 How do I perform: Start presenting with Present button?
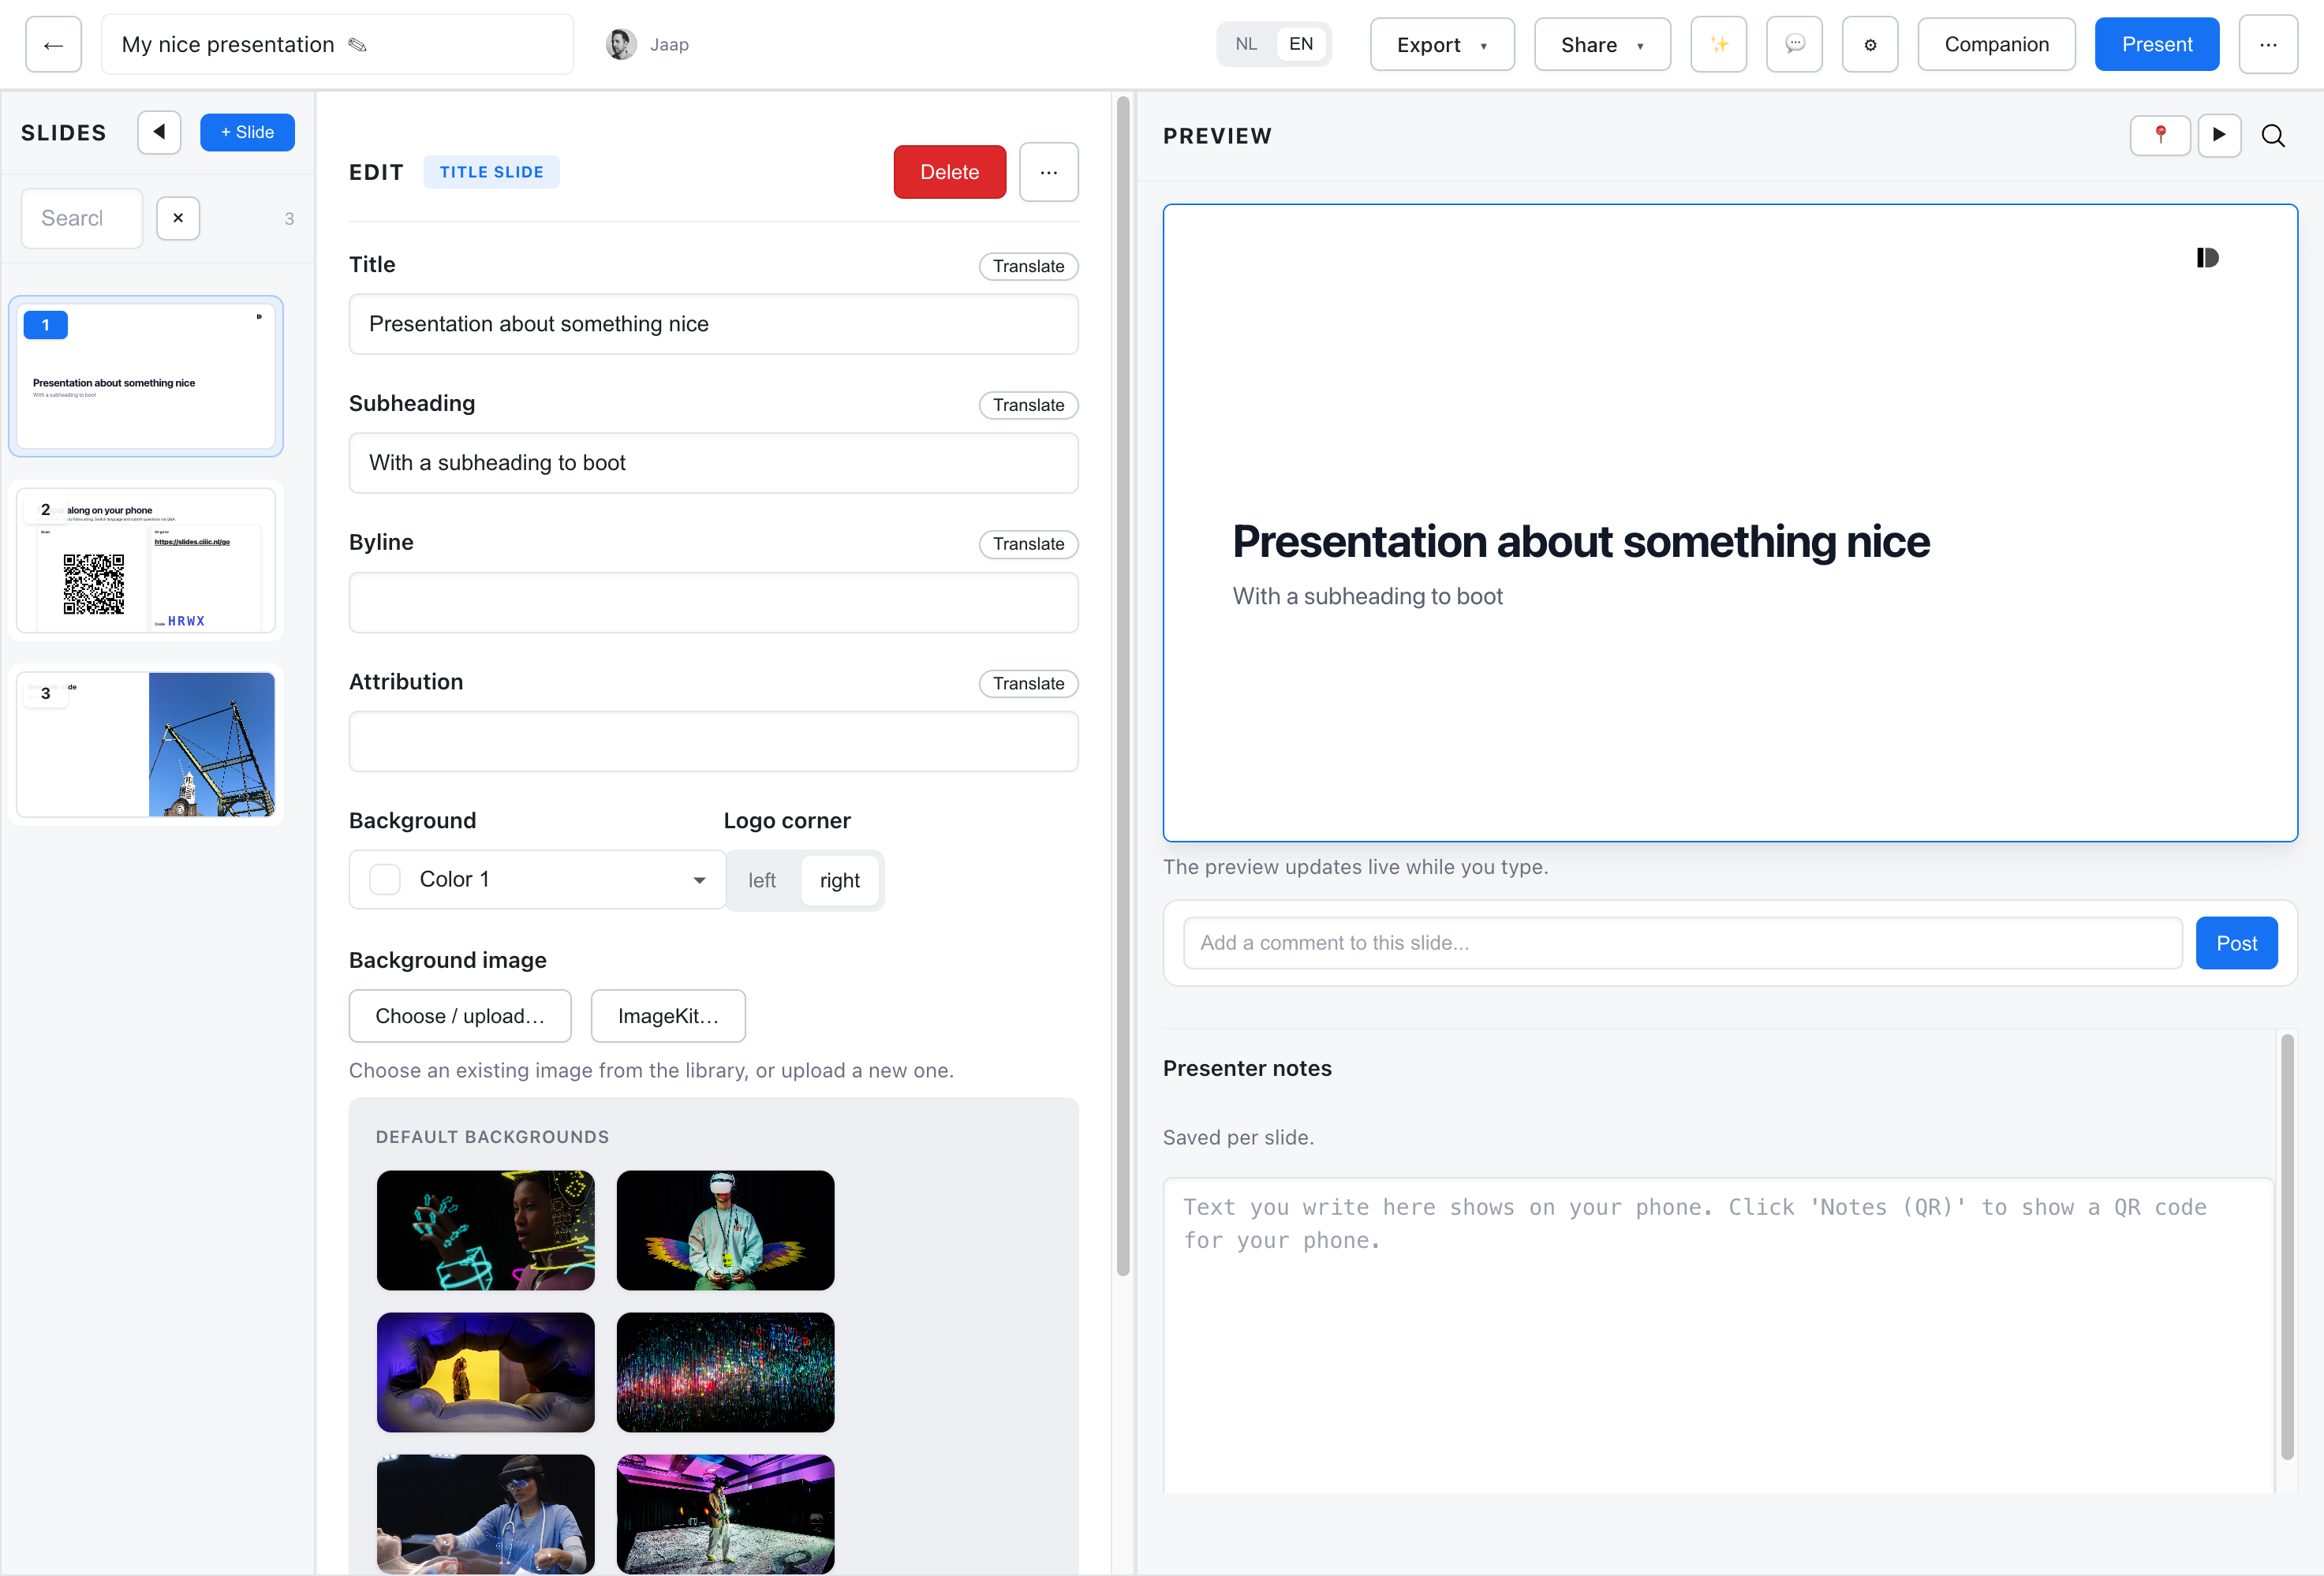pos(2157,45)
